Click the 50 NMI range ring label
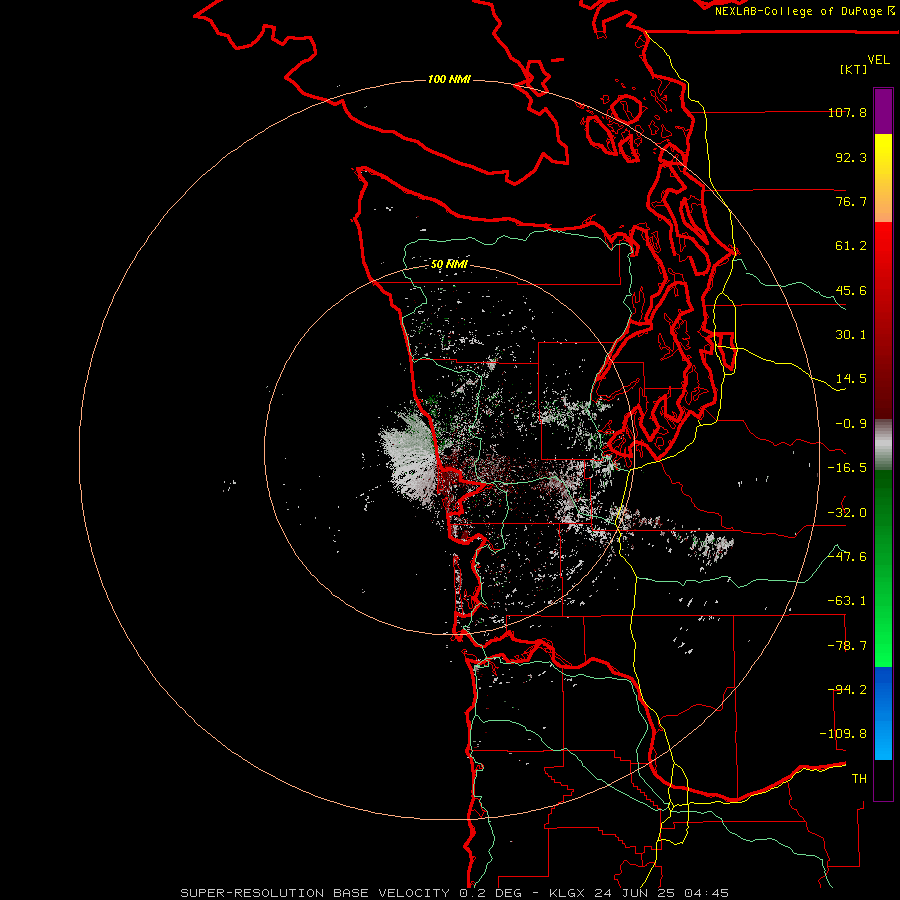The image size is (900, 900). click(449, 264)
